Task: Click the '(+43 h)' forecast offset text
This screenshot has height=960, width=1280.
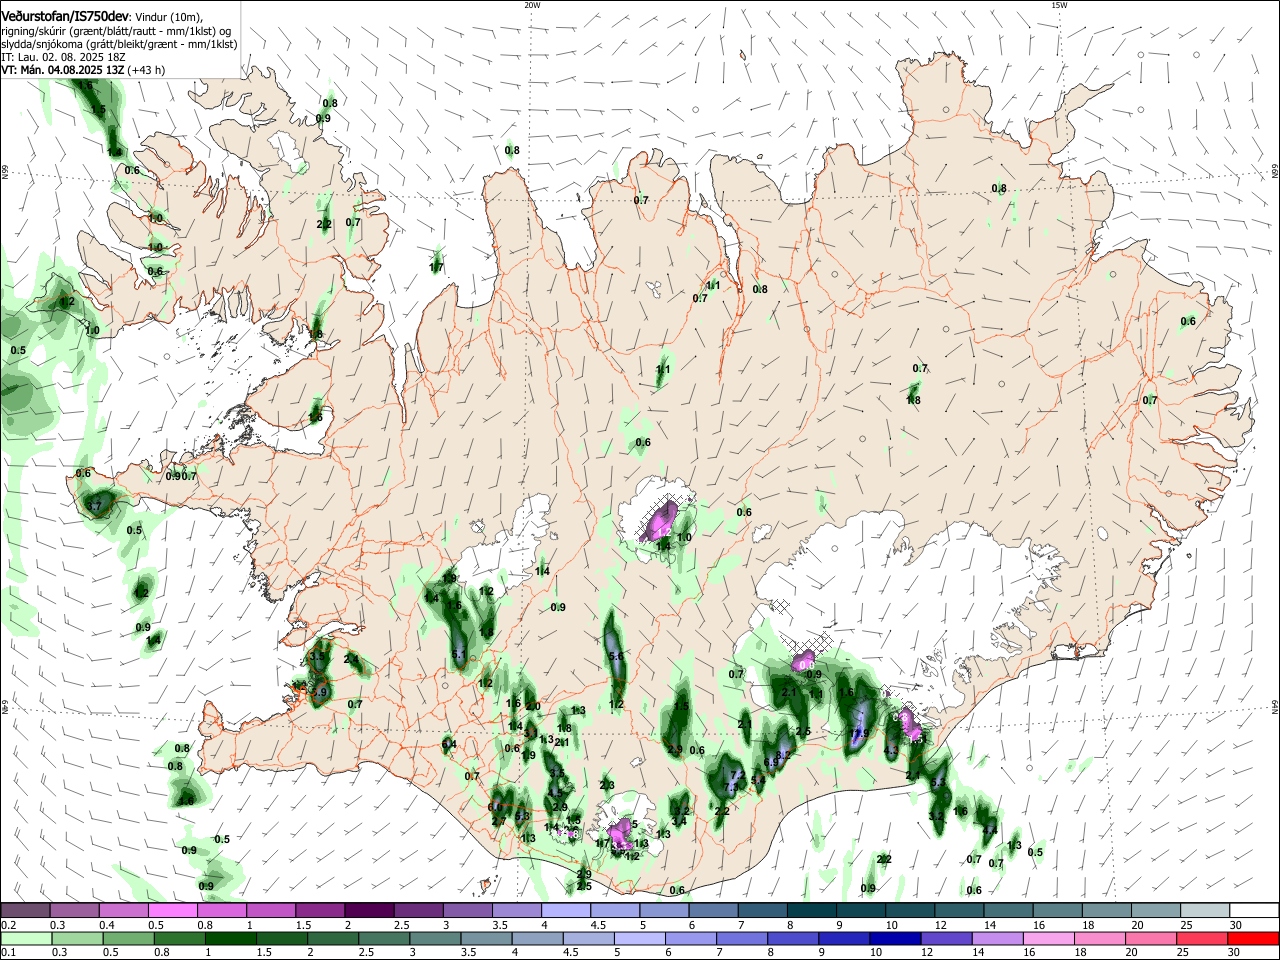Action: (146, 70)
